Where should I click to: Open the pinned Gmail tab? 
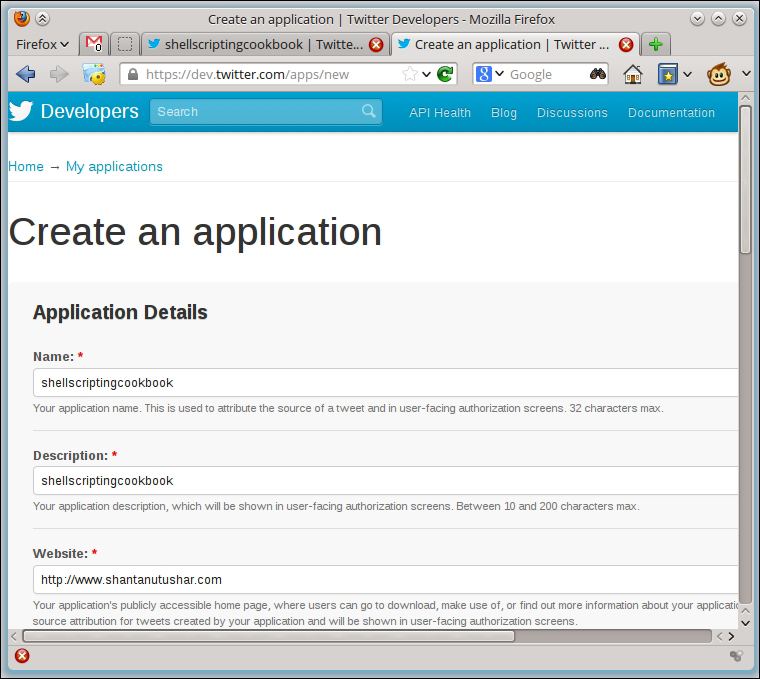tap(94, 44)
